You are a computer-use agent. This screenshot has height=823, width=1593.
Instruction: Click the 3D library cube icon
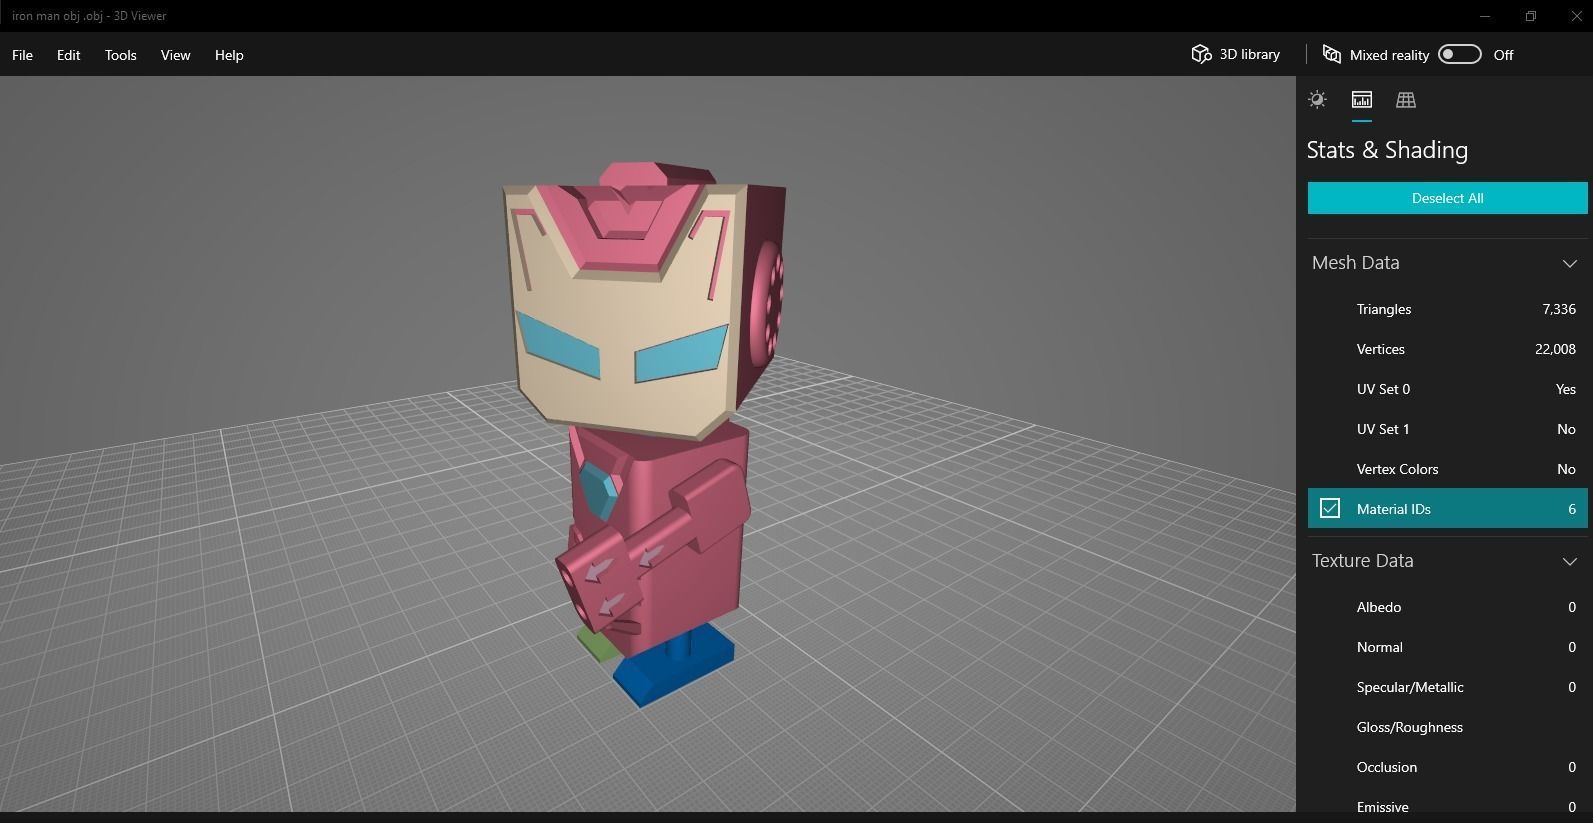coord(1201,54)
